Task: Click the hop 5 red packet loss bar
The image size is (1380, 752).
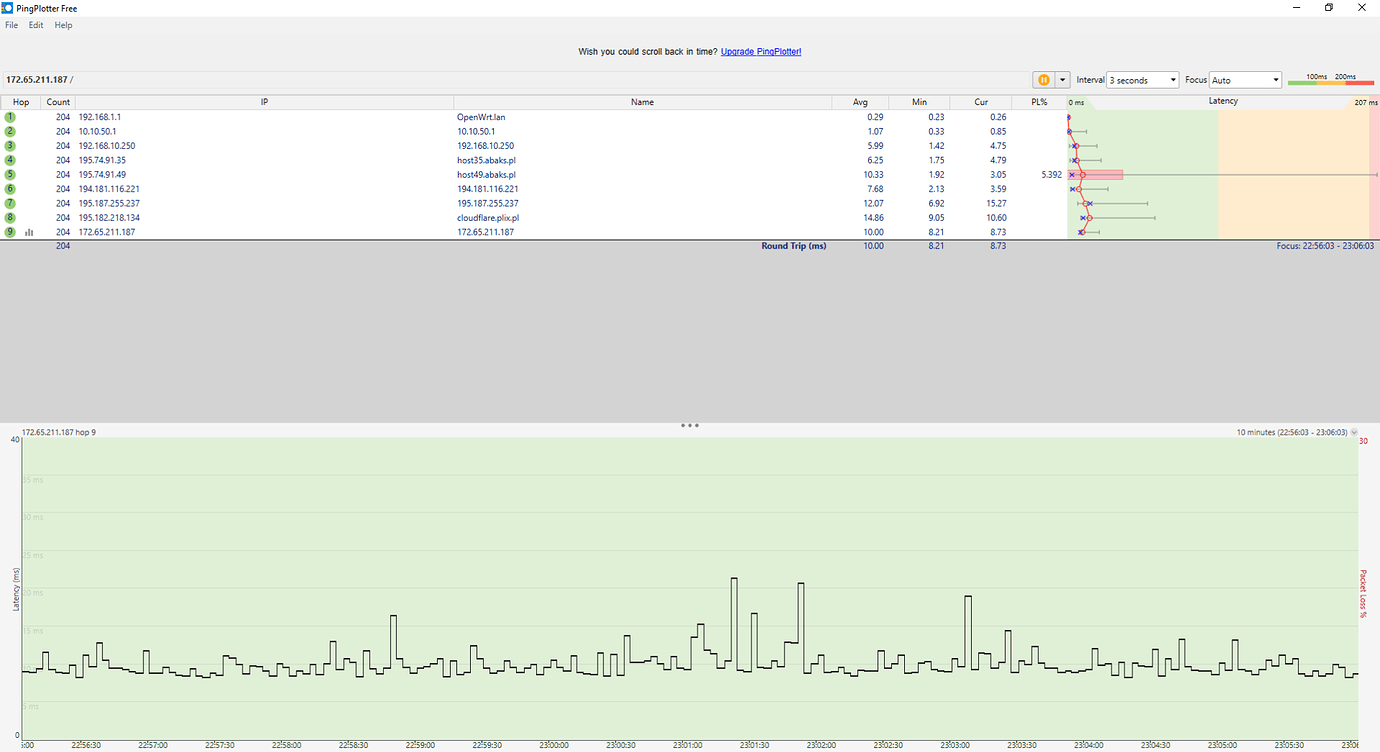Action: [x=1096, y=174]
